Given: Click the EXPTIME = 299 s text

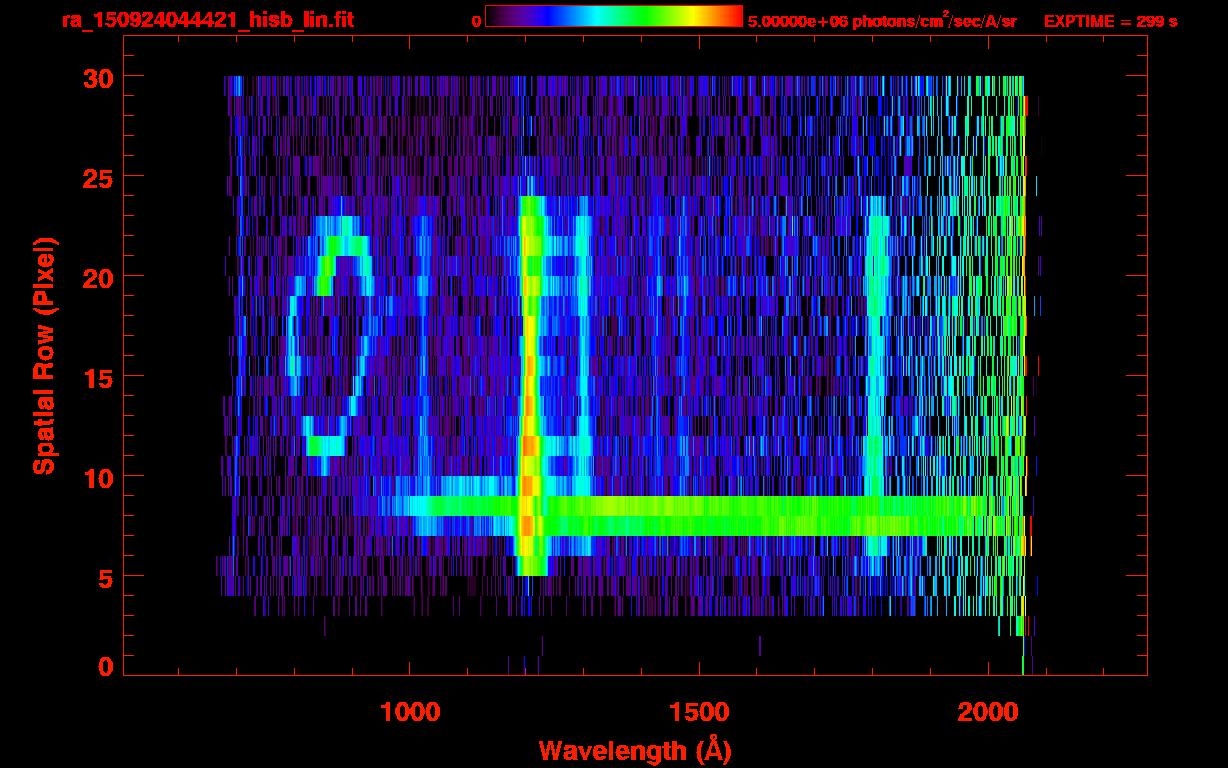Looking at the screenshot, I should pos(1110,21).
